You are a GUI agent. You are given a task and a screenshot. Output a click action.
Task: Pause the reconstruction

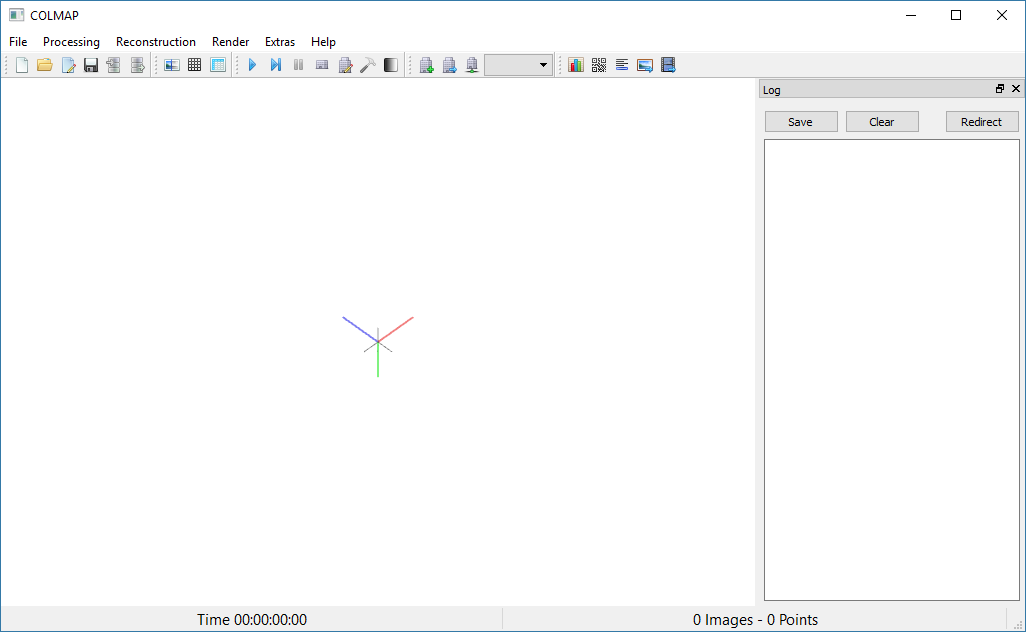pos(298,64)
